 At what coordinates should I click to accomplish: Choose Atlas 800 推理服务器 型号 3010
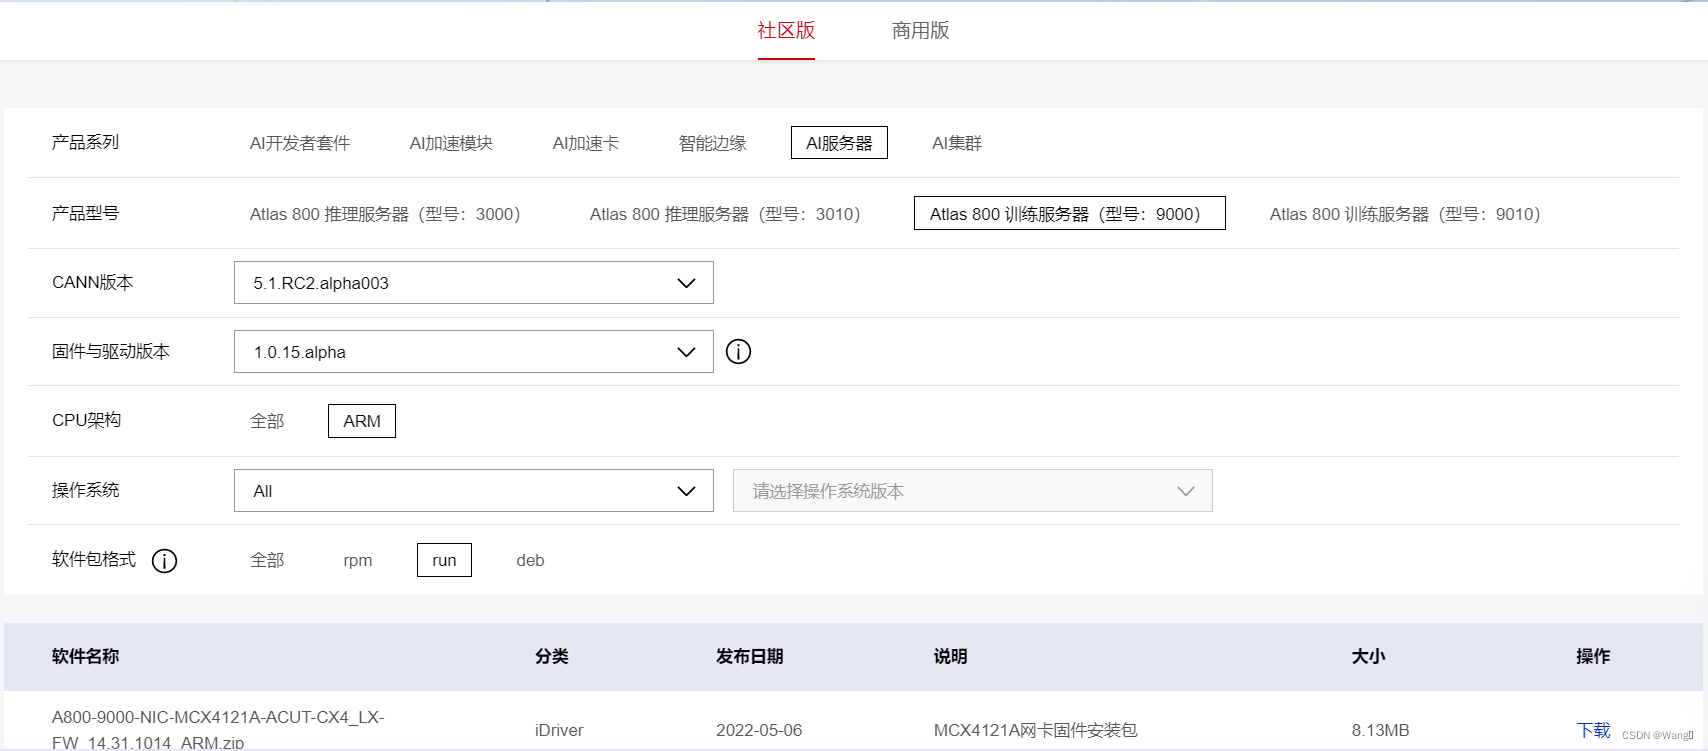click(x=725, y=214)
